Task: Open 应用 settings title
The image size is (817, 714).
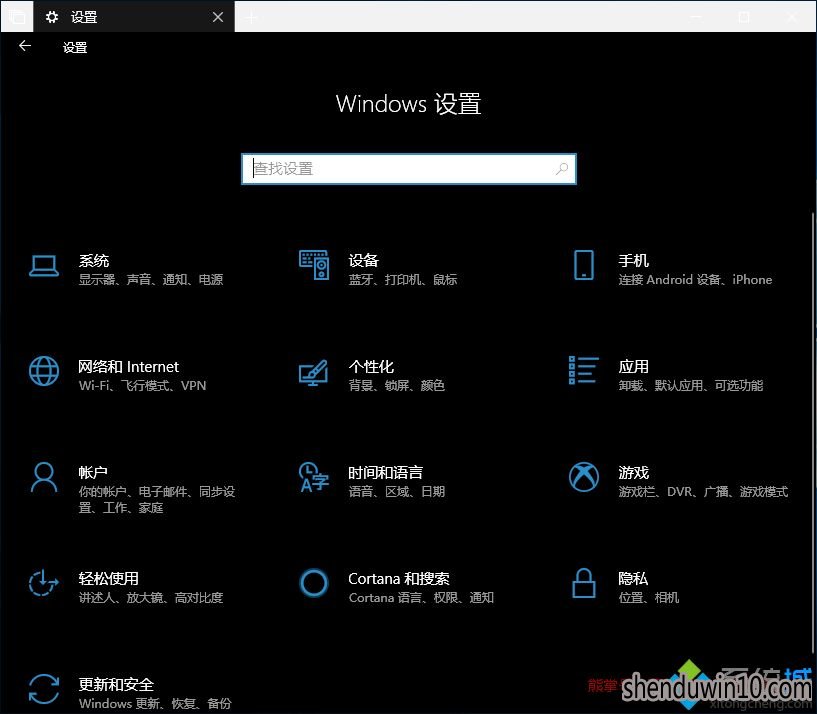Action: coord(634,367)
